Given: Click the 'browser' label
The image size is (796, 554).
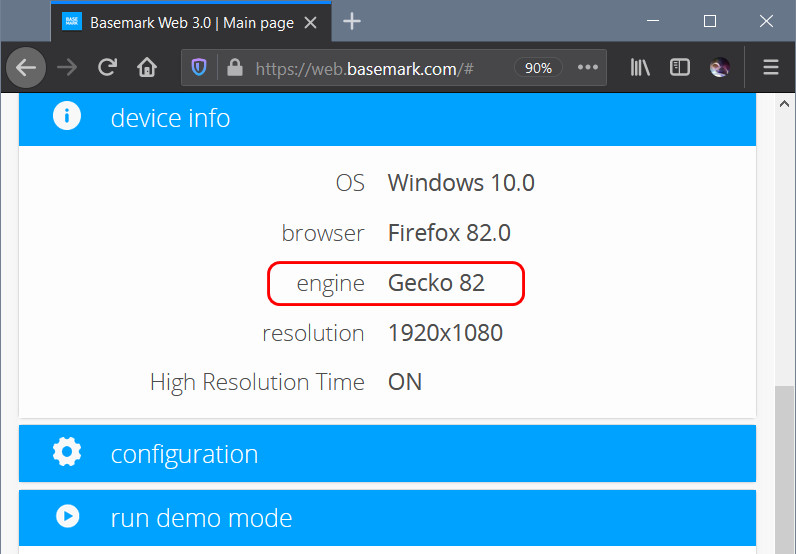Looking at the screenshot, I should click(x=323, y=234).
